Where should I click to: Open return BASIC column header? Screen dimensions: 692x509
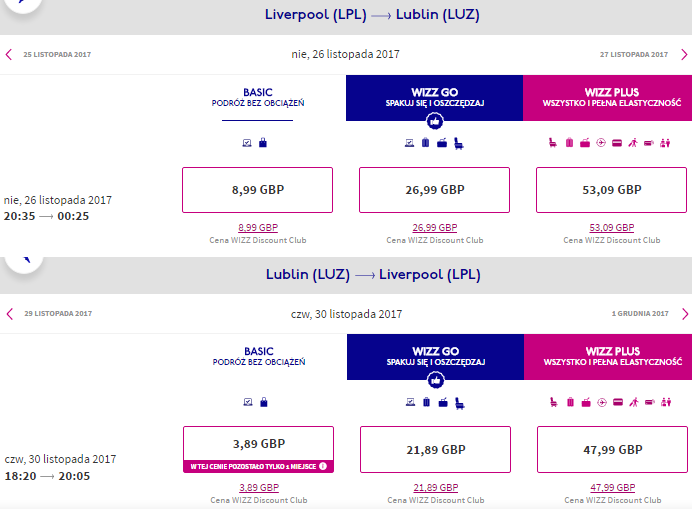(259, 356)
